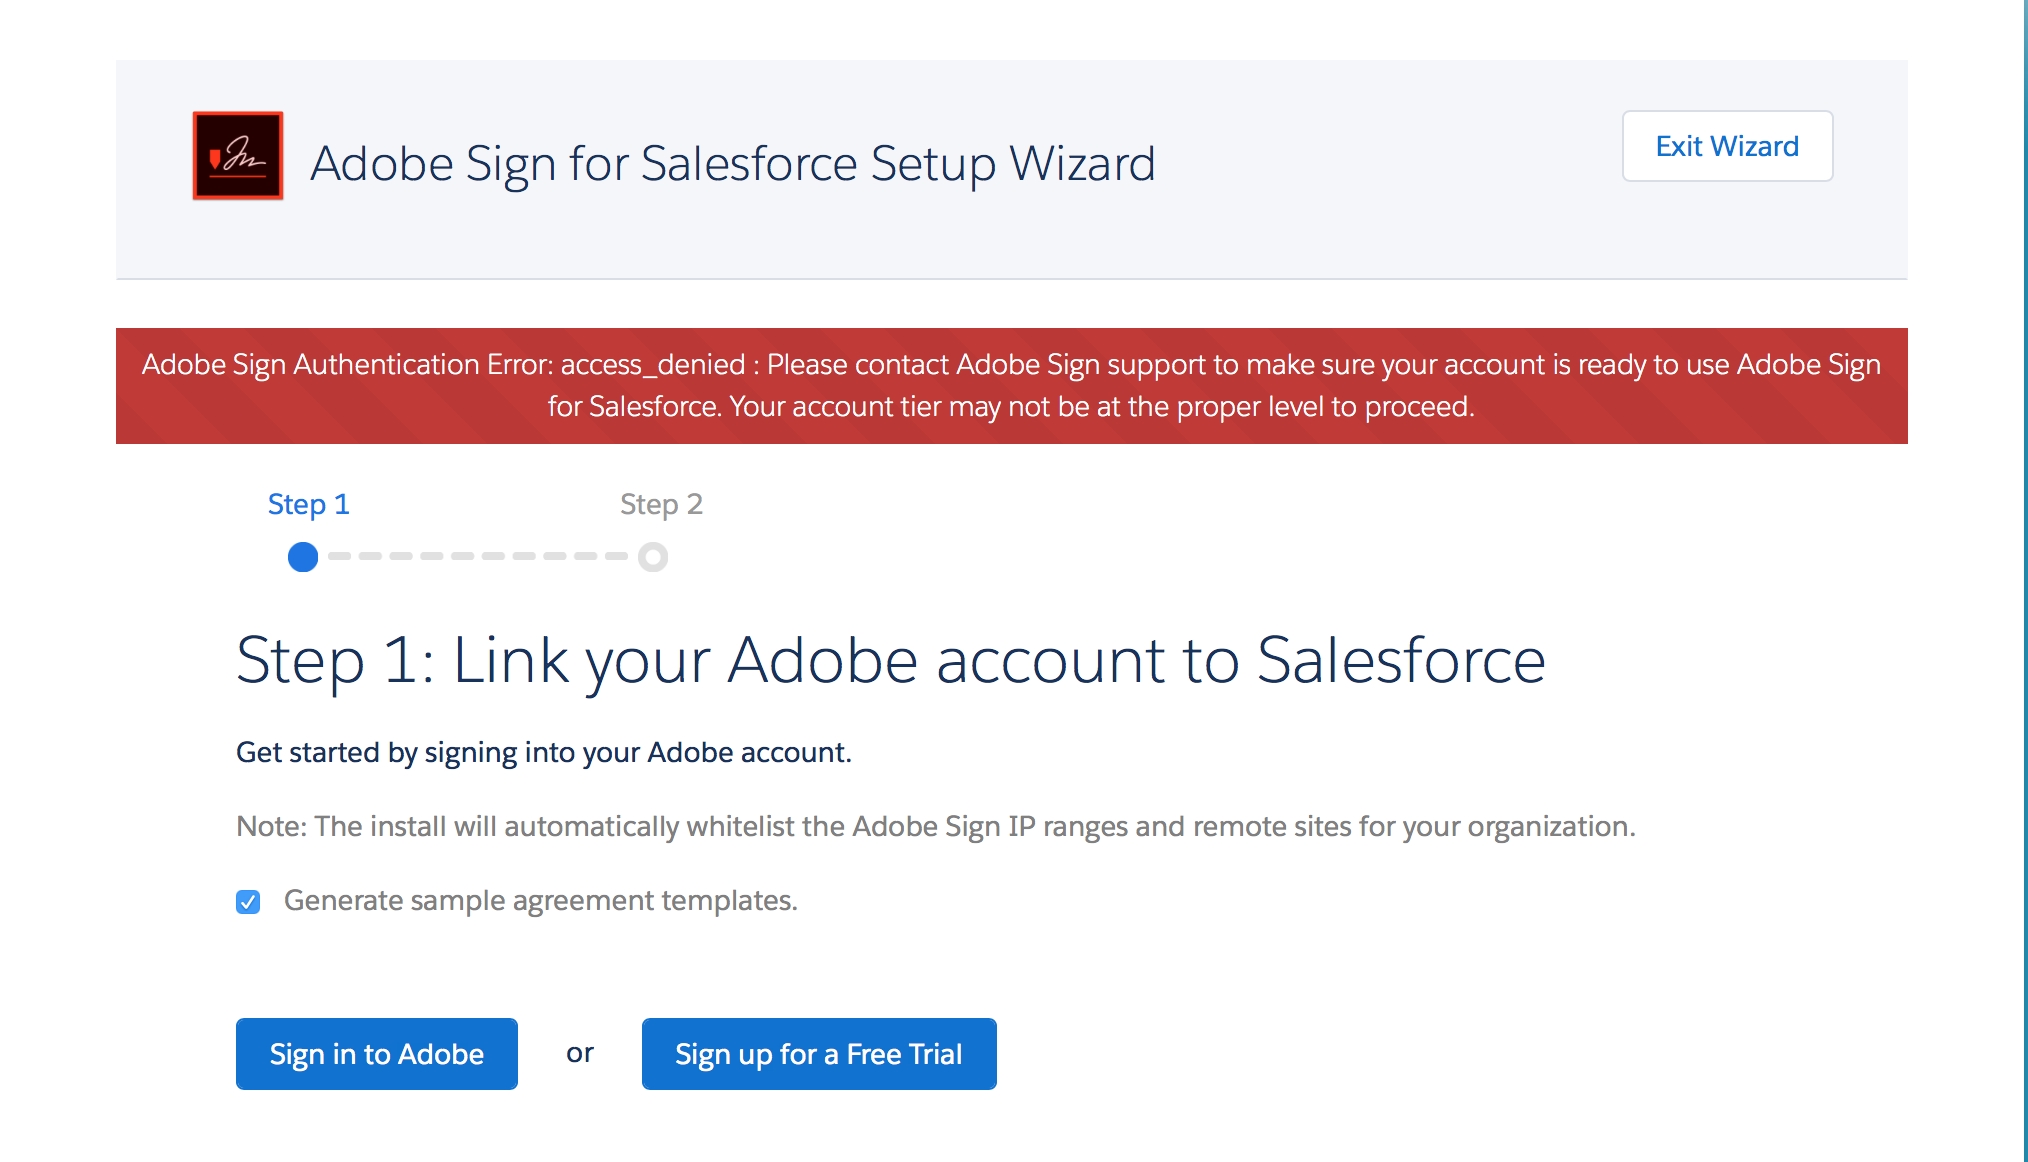Image resolution: width=2028 pixels, height=1162 pixels.
Task: Click the filled blue Step 1 progress dot
Action: point(301,557)
